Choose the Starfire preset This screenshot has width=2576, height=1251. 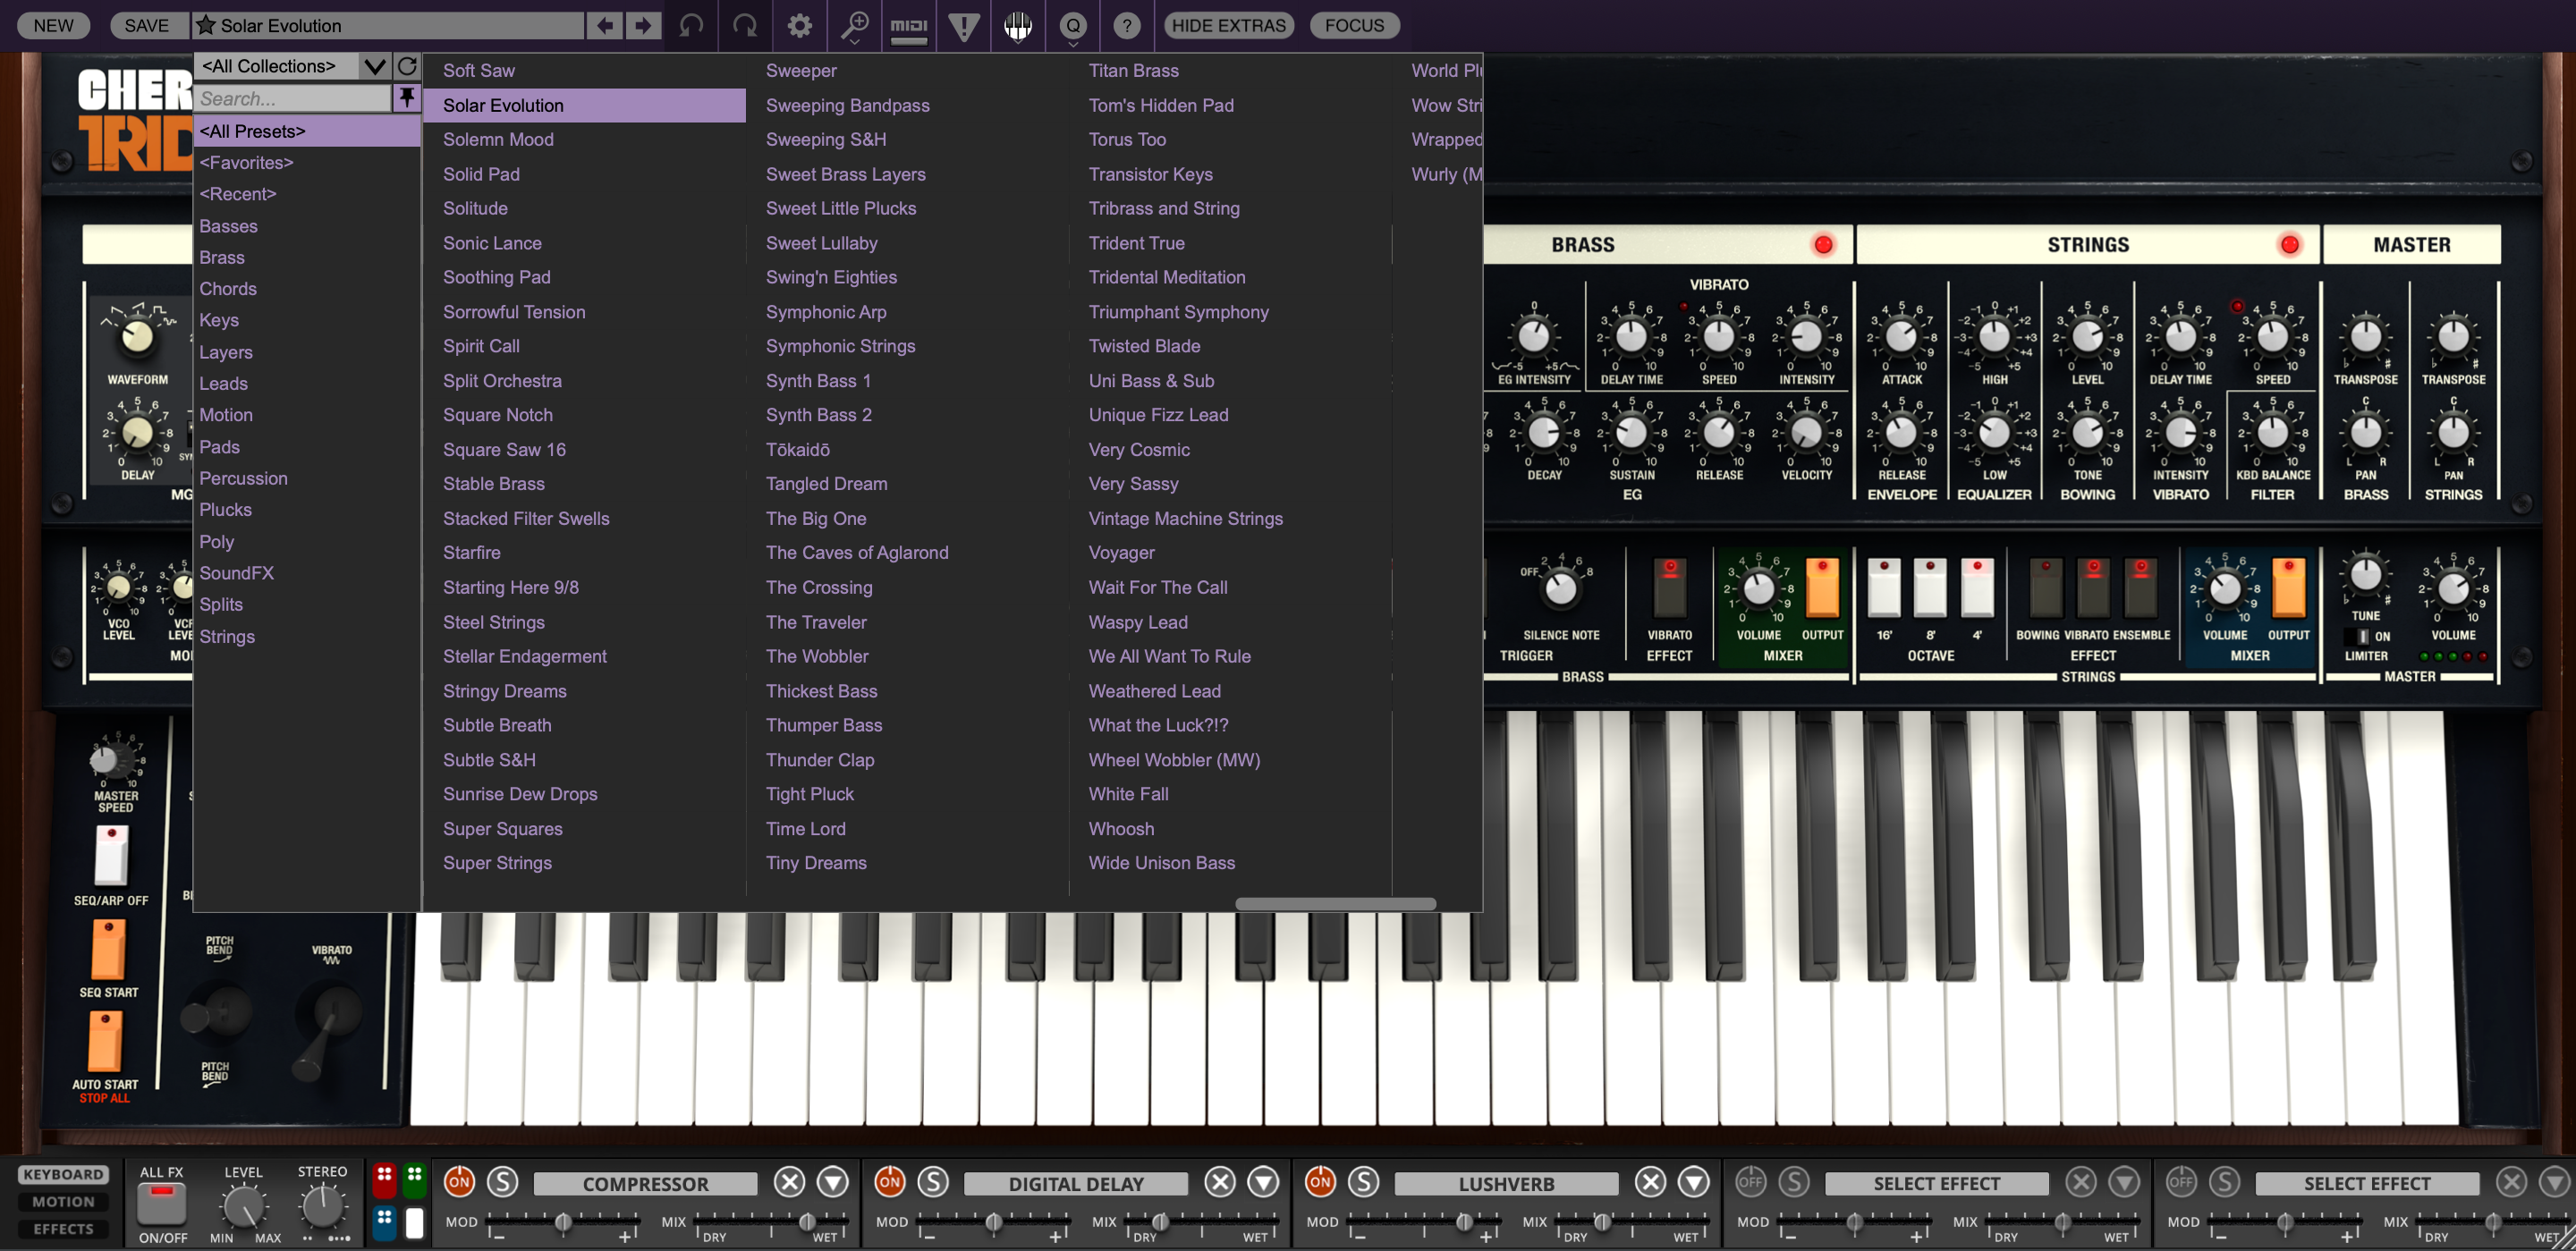tap(471, 552)
